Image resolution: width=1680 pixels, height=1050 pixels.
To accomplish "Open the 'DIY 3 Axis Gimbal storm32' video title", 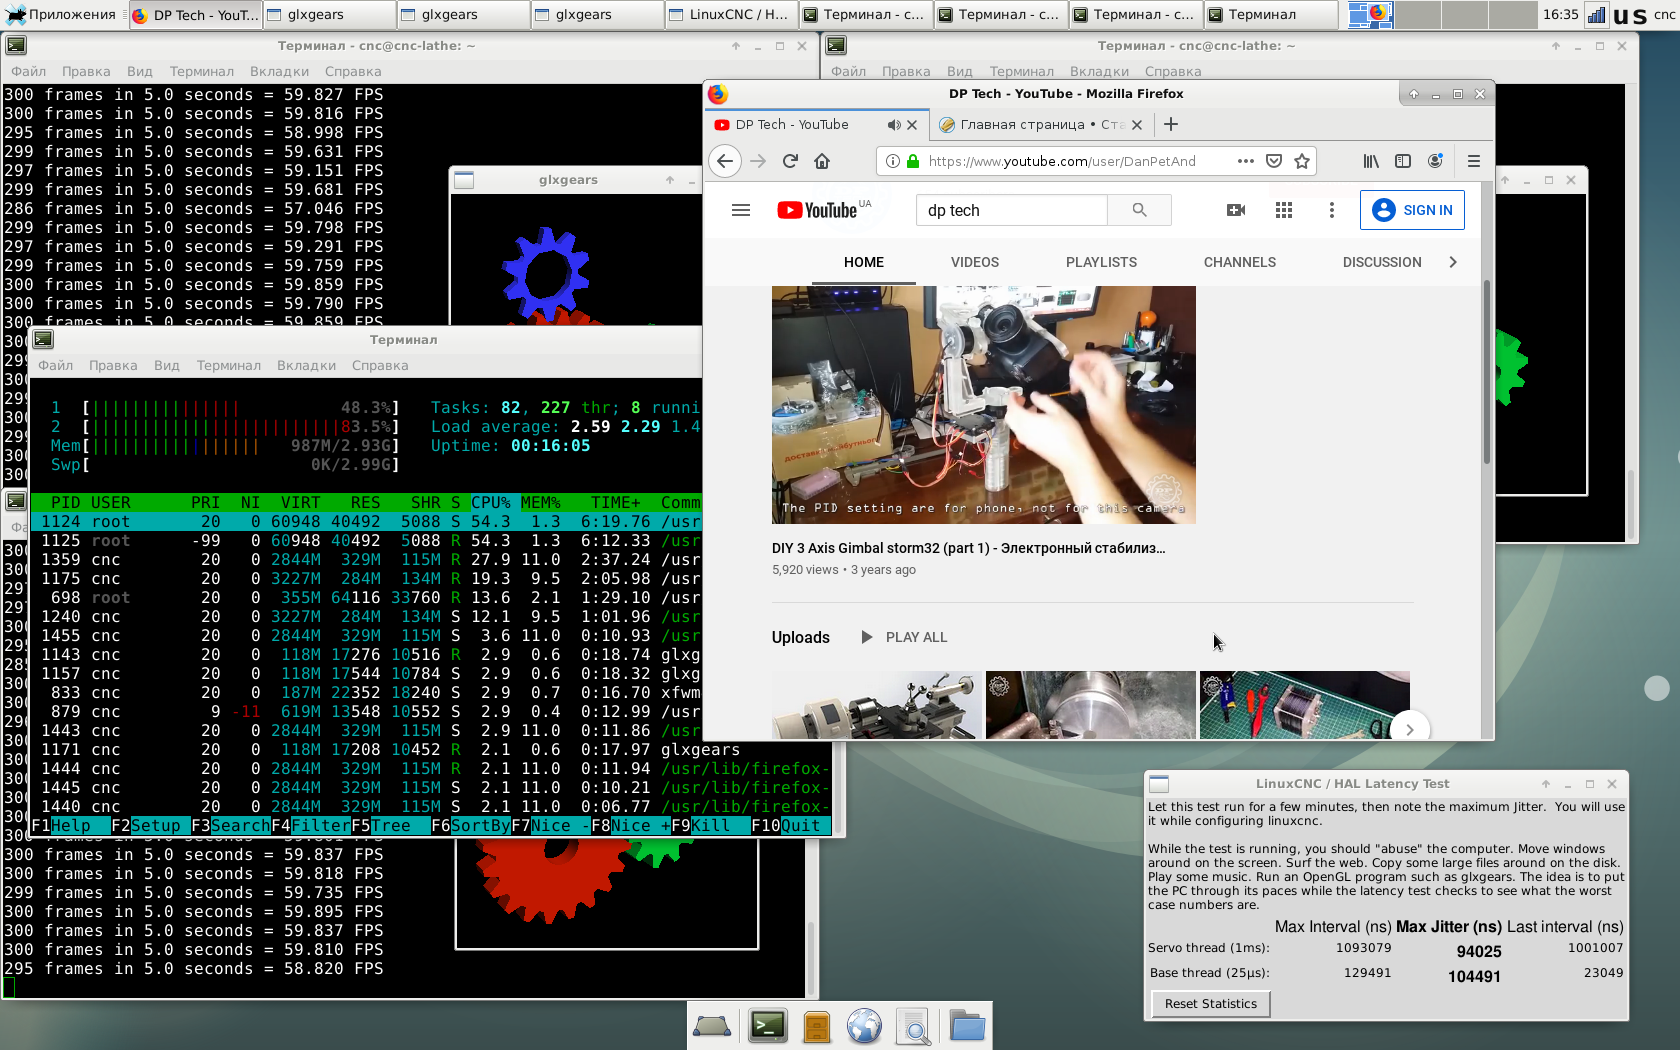I will [x=968, y=548].
